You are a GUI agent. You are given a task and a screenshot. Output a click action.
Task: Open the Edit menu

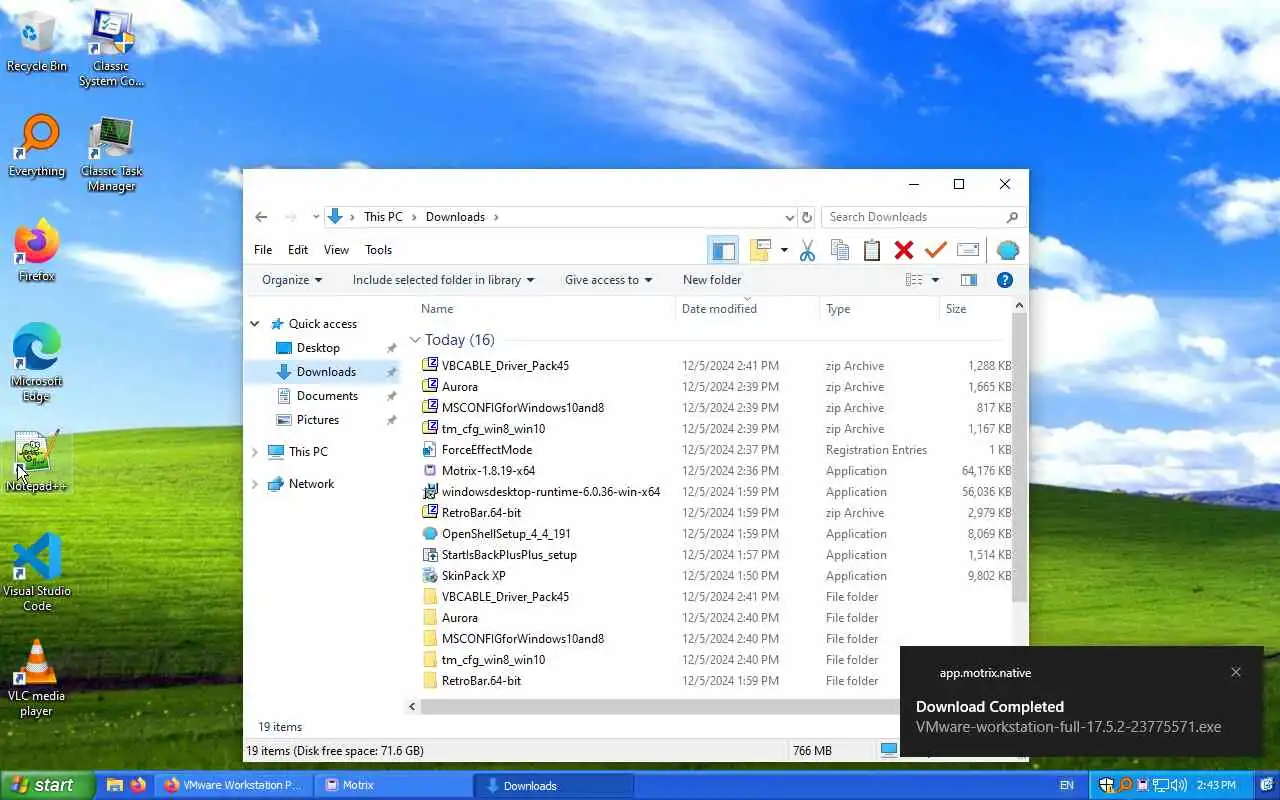[298, 250]
